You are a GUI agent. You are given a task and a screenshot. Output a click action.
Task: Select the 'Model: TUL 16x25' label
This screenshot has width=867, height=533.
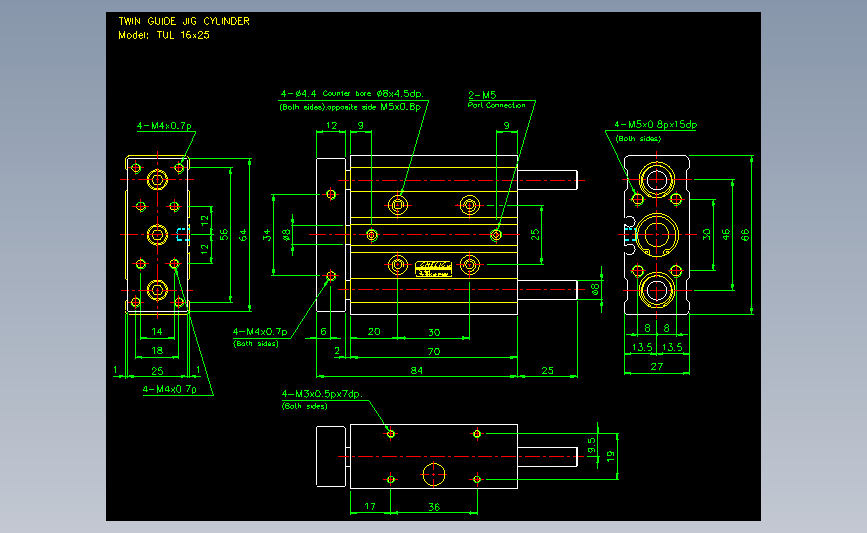164,35
